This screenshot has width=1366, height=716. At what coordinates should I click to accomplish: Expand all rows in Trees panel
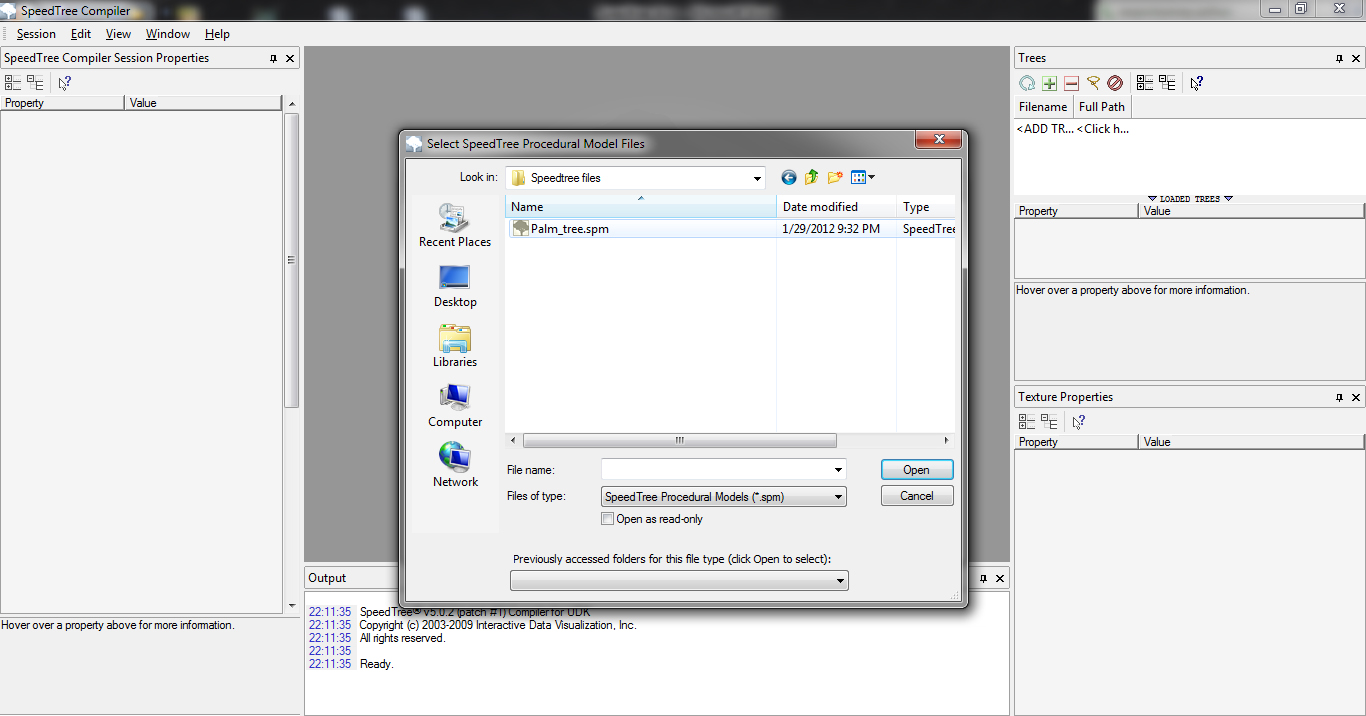pos(1145,84)
